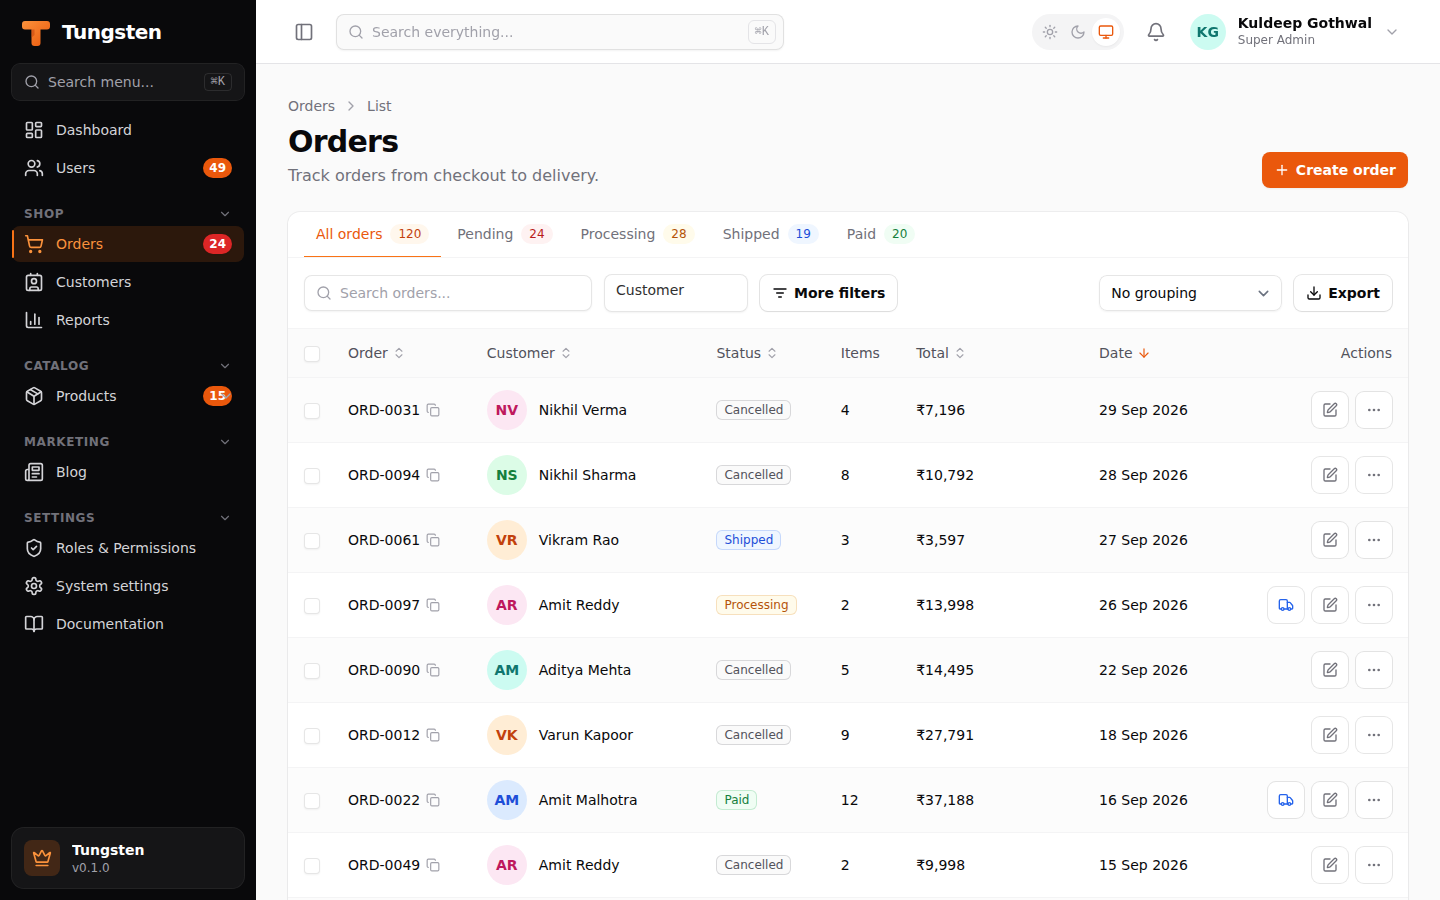
Task: Open the No grouping dropdown
Action: pyautogui.click(x=1190, y=293)
